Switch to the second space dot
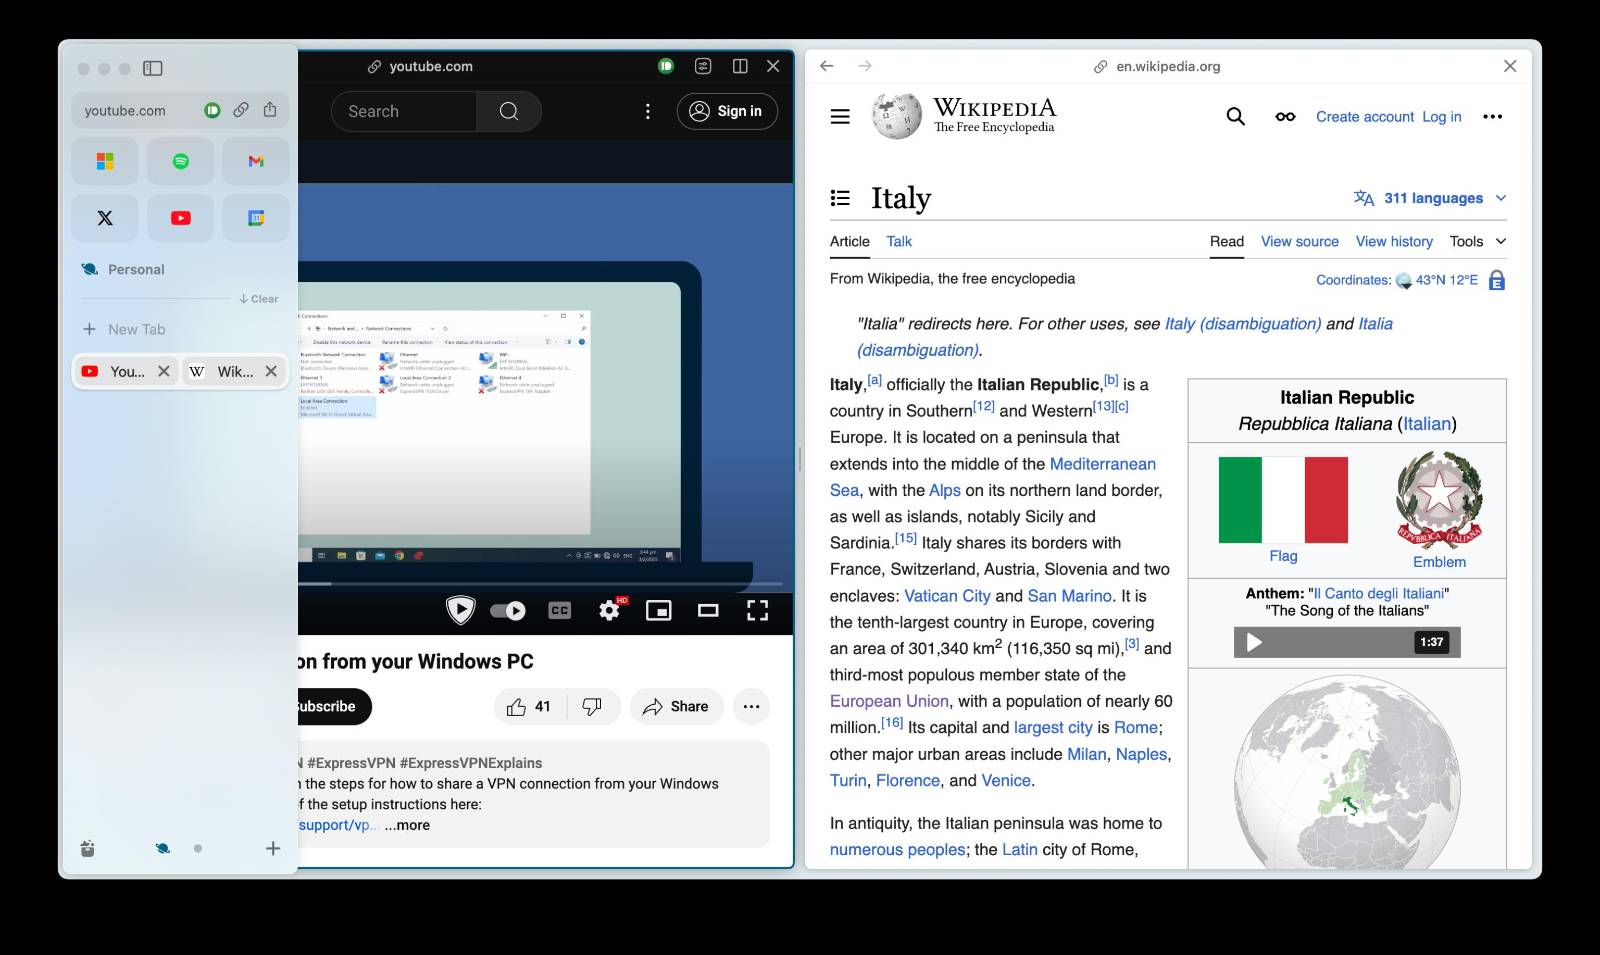 [198, 848]
